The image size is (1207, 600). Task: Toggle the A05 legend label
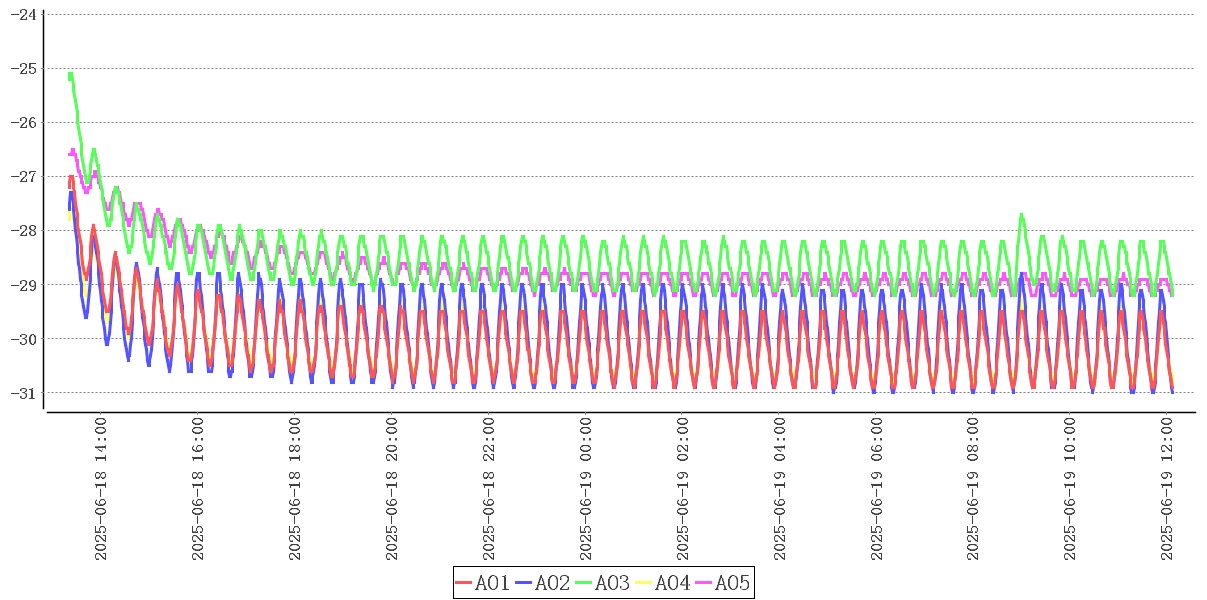[x=732, y=583]
